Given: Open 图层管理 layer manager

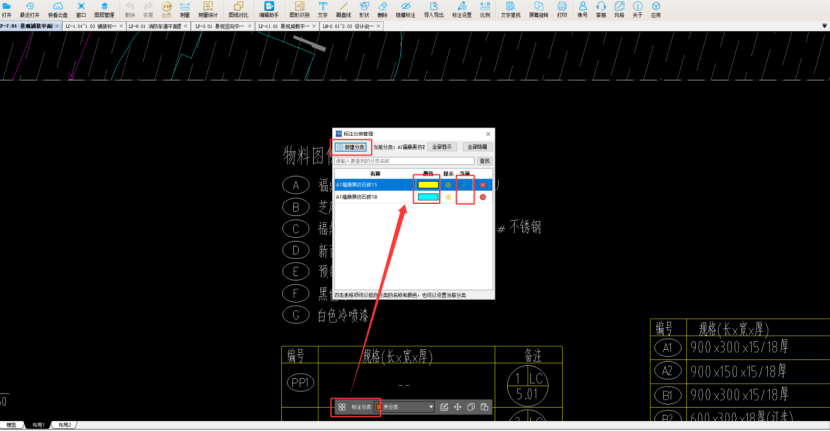Looking at the screenshot, I should click(104, 9).
